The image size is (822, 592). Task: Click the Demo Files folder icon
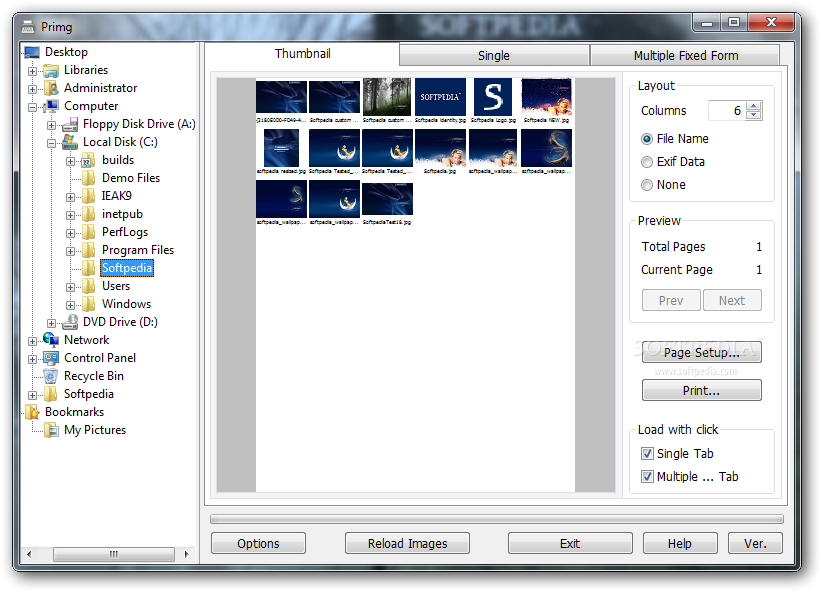coord(88,178)
